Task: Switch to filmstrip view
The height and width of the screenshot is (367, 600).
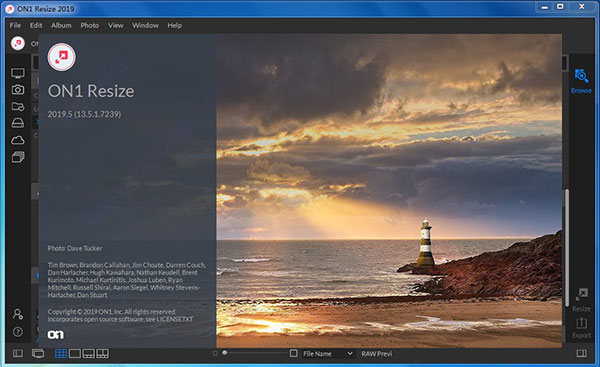Action: point(88,353)
